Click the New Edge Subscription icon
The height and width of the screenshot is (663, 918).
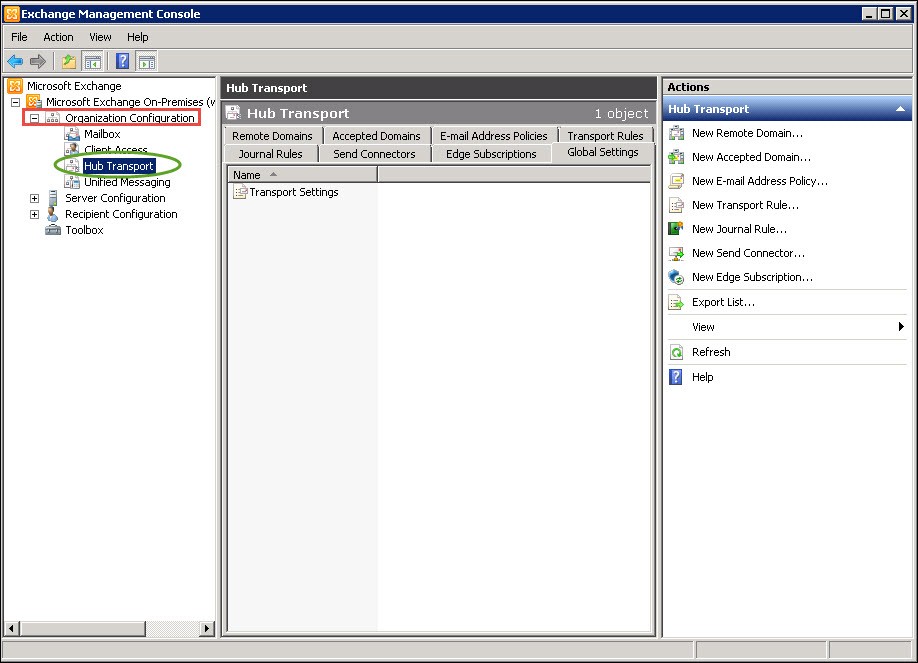[x=676, y=277]
